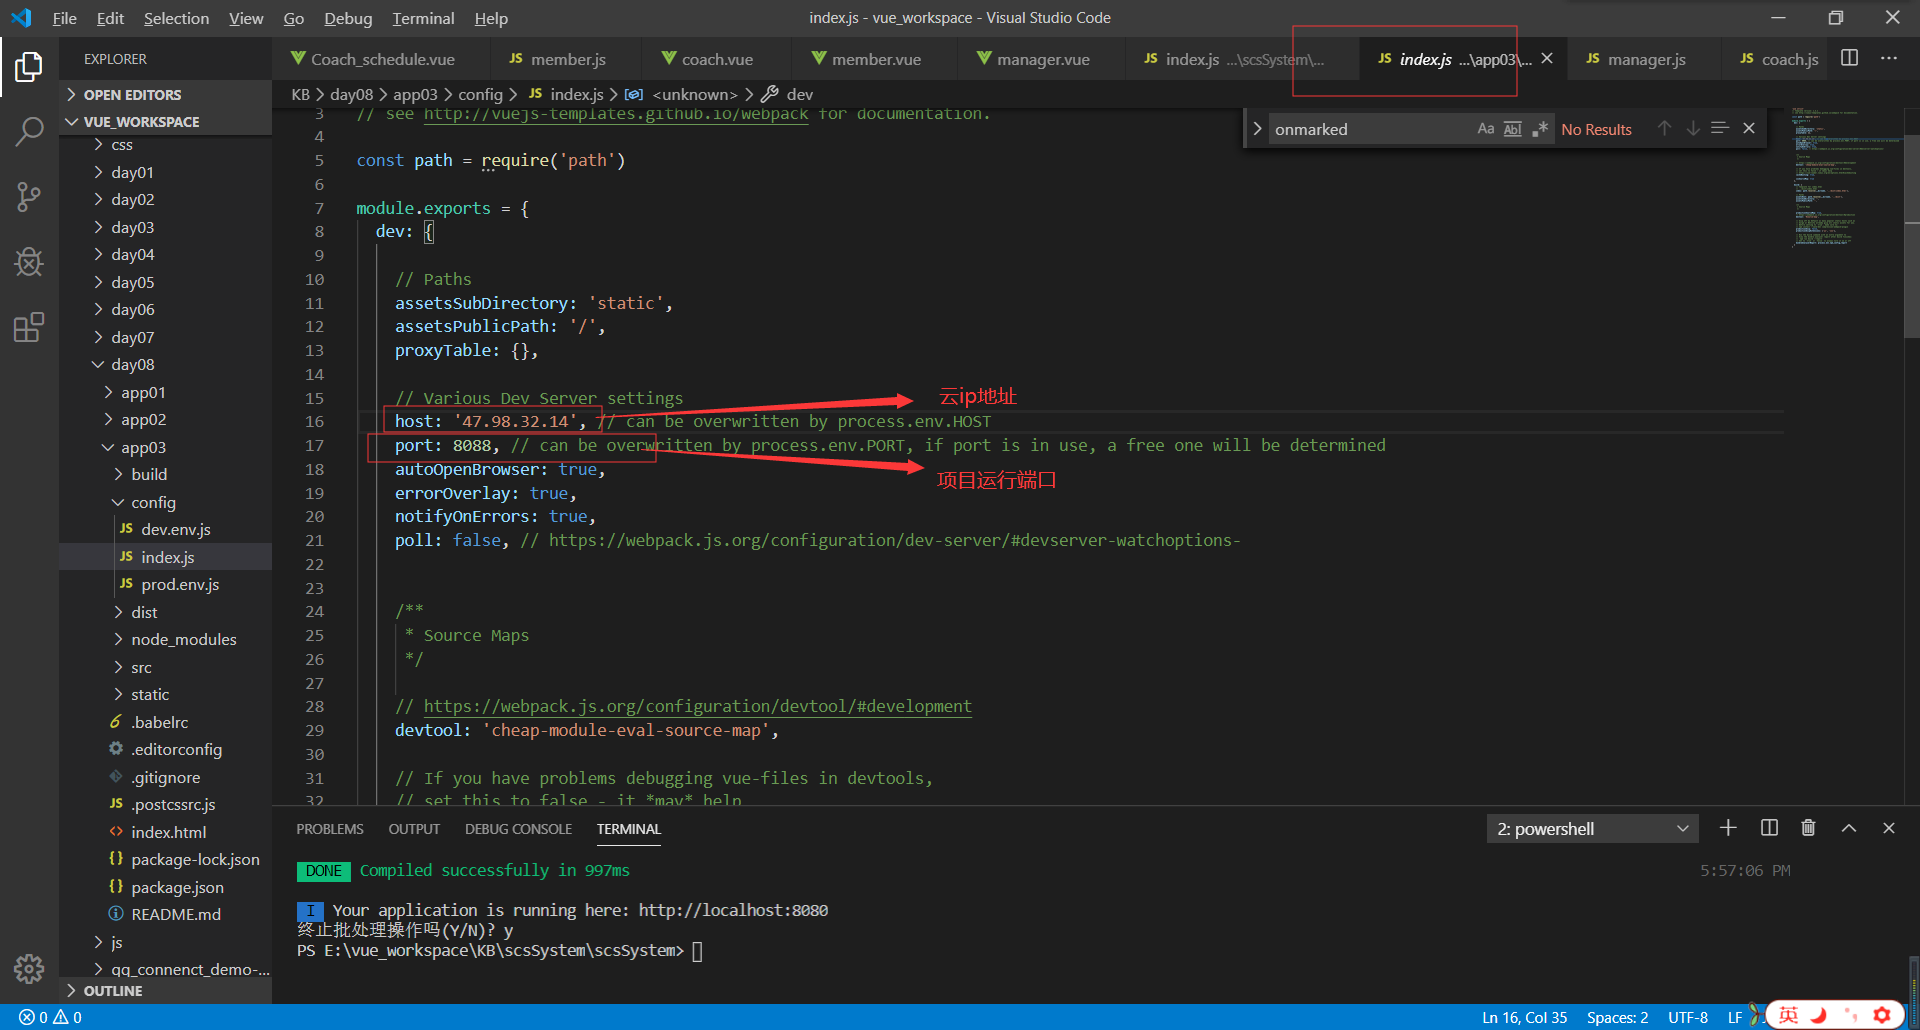Switch to the Debug Console tab
The image size is (1920, 1030).
point(518,829)
